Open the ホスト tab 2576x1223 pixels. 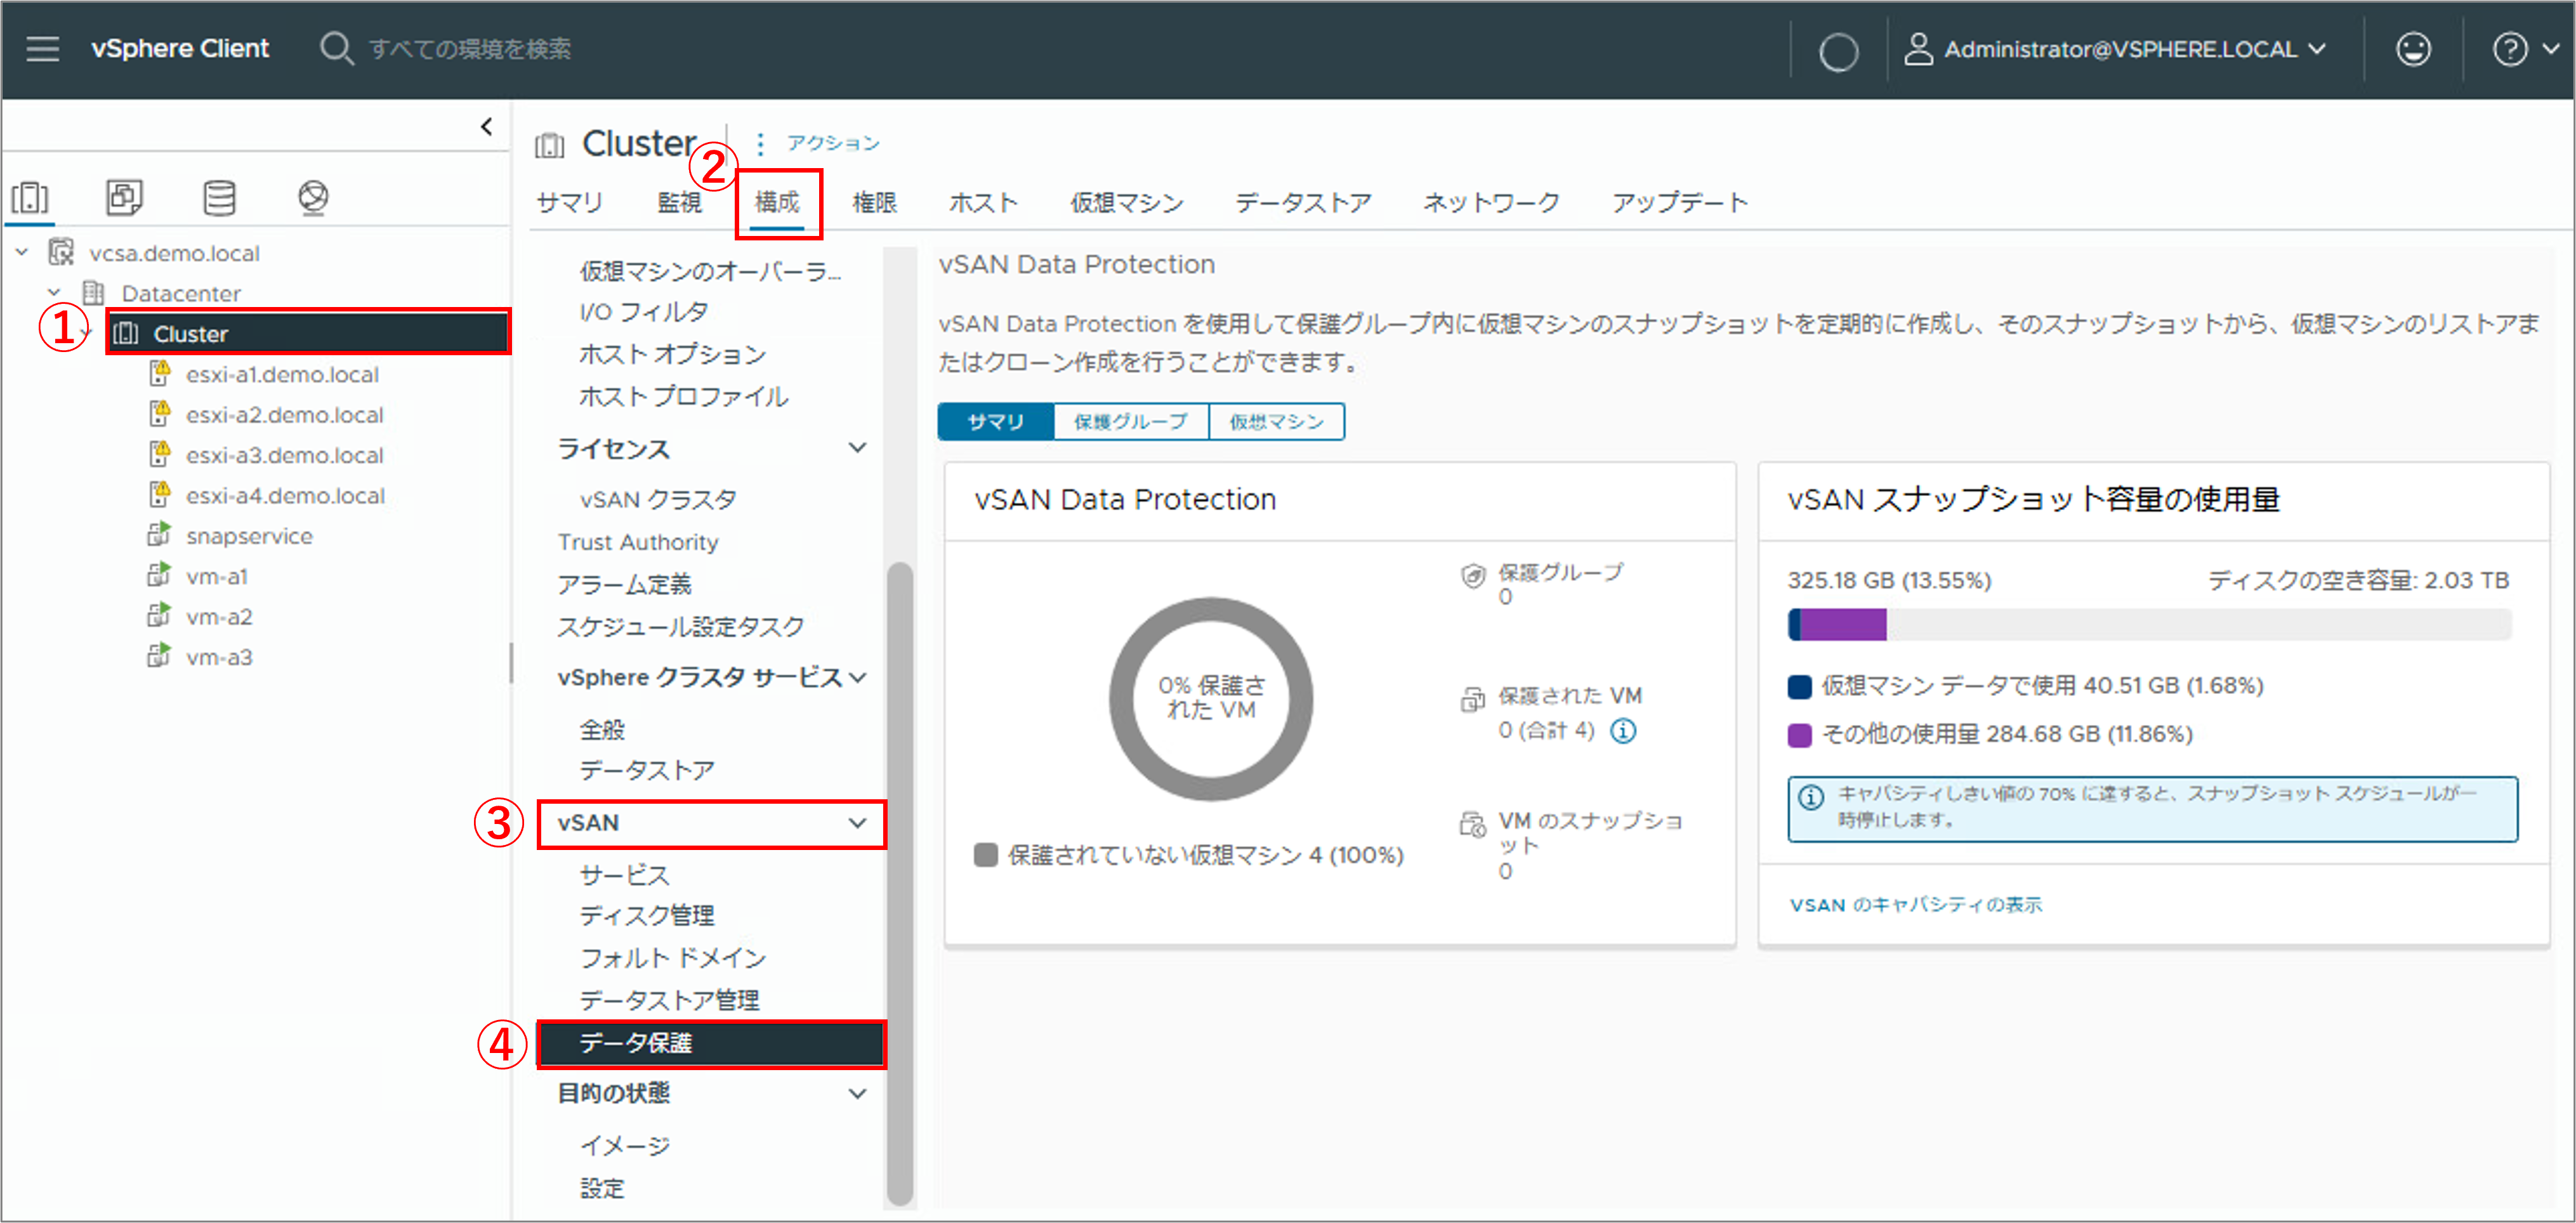click(x=983, y=203)
